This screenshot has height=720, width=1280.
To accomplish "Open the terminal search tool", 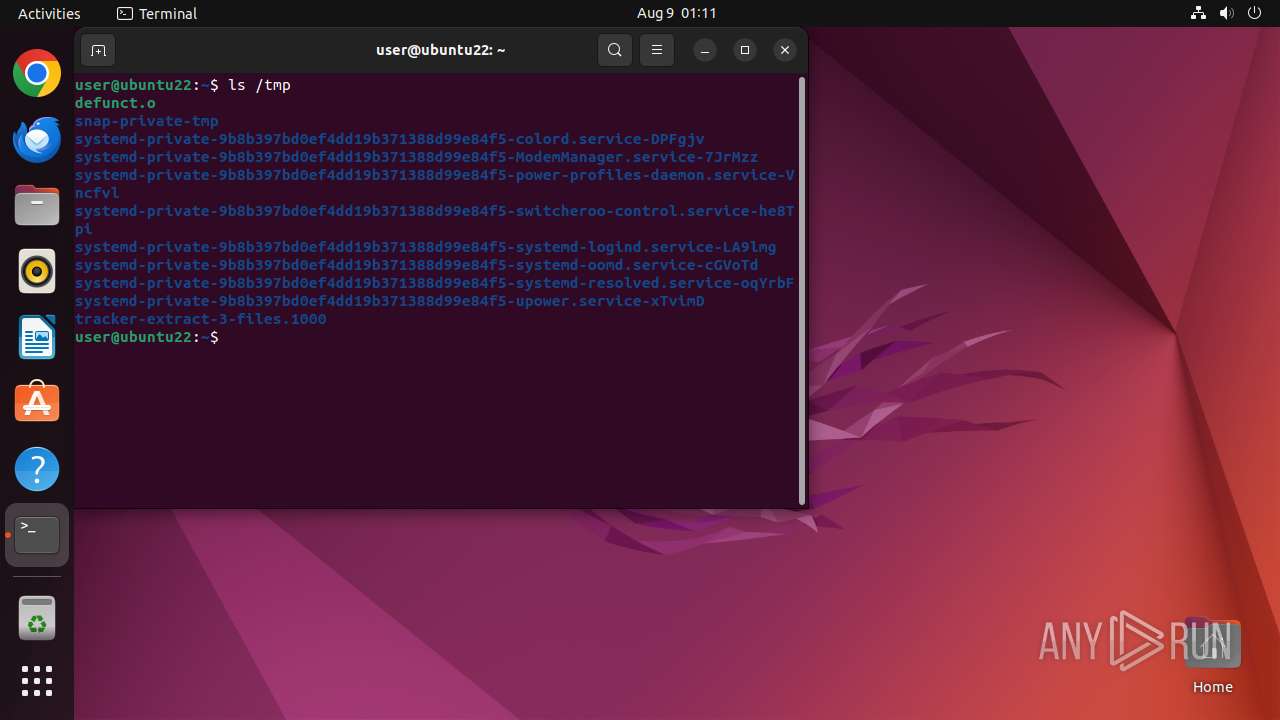I will coord(615,50).
